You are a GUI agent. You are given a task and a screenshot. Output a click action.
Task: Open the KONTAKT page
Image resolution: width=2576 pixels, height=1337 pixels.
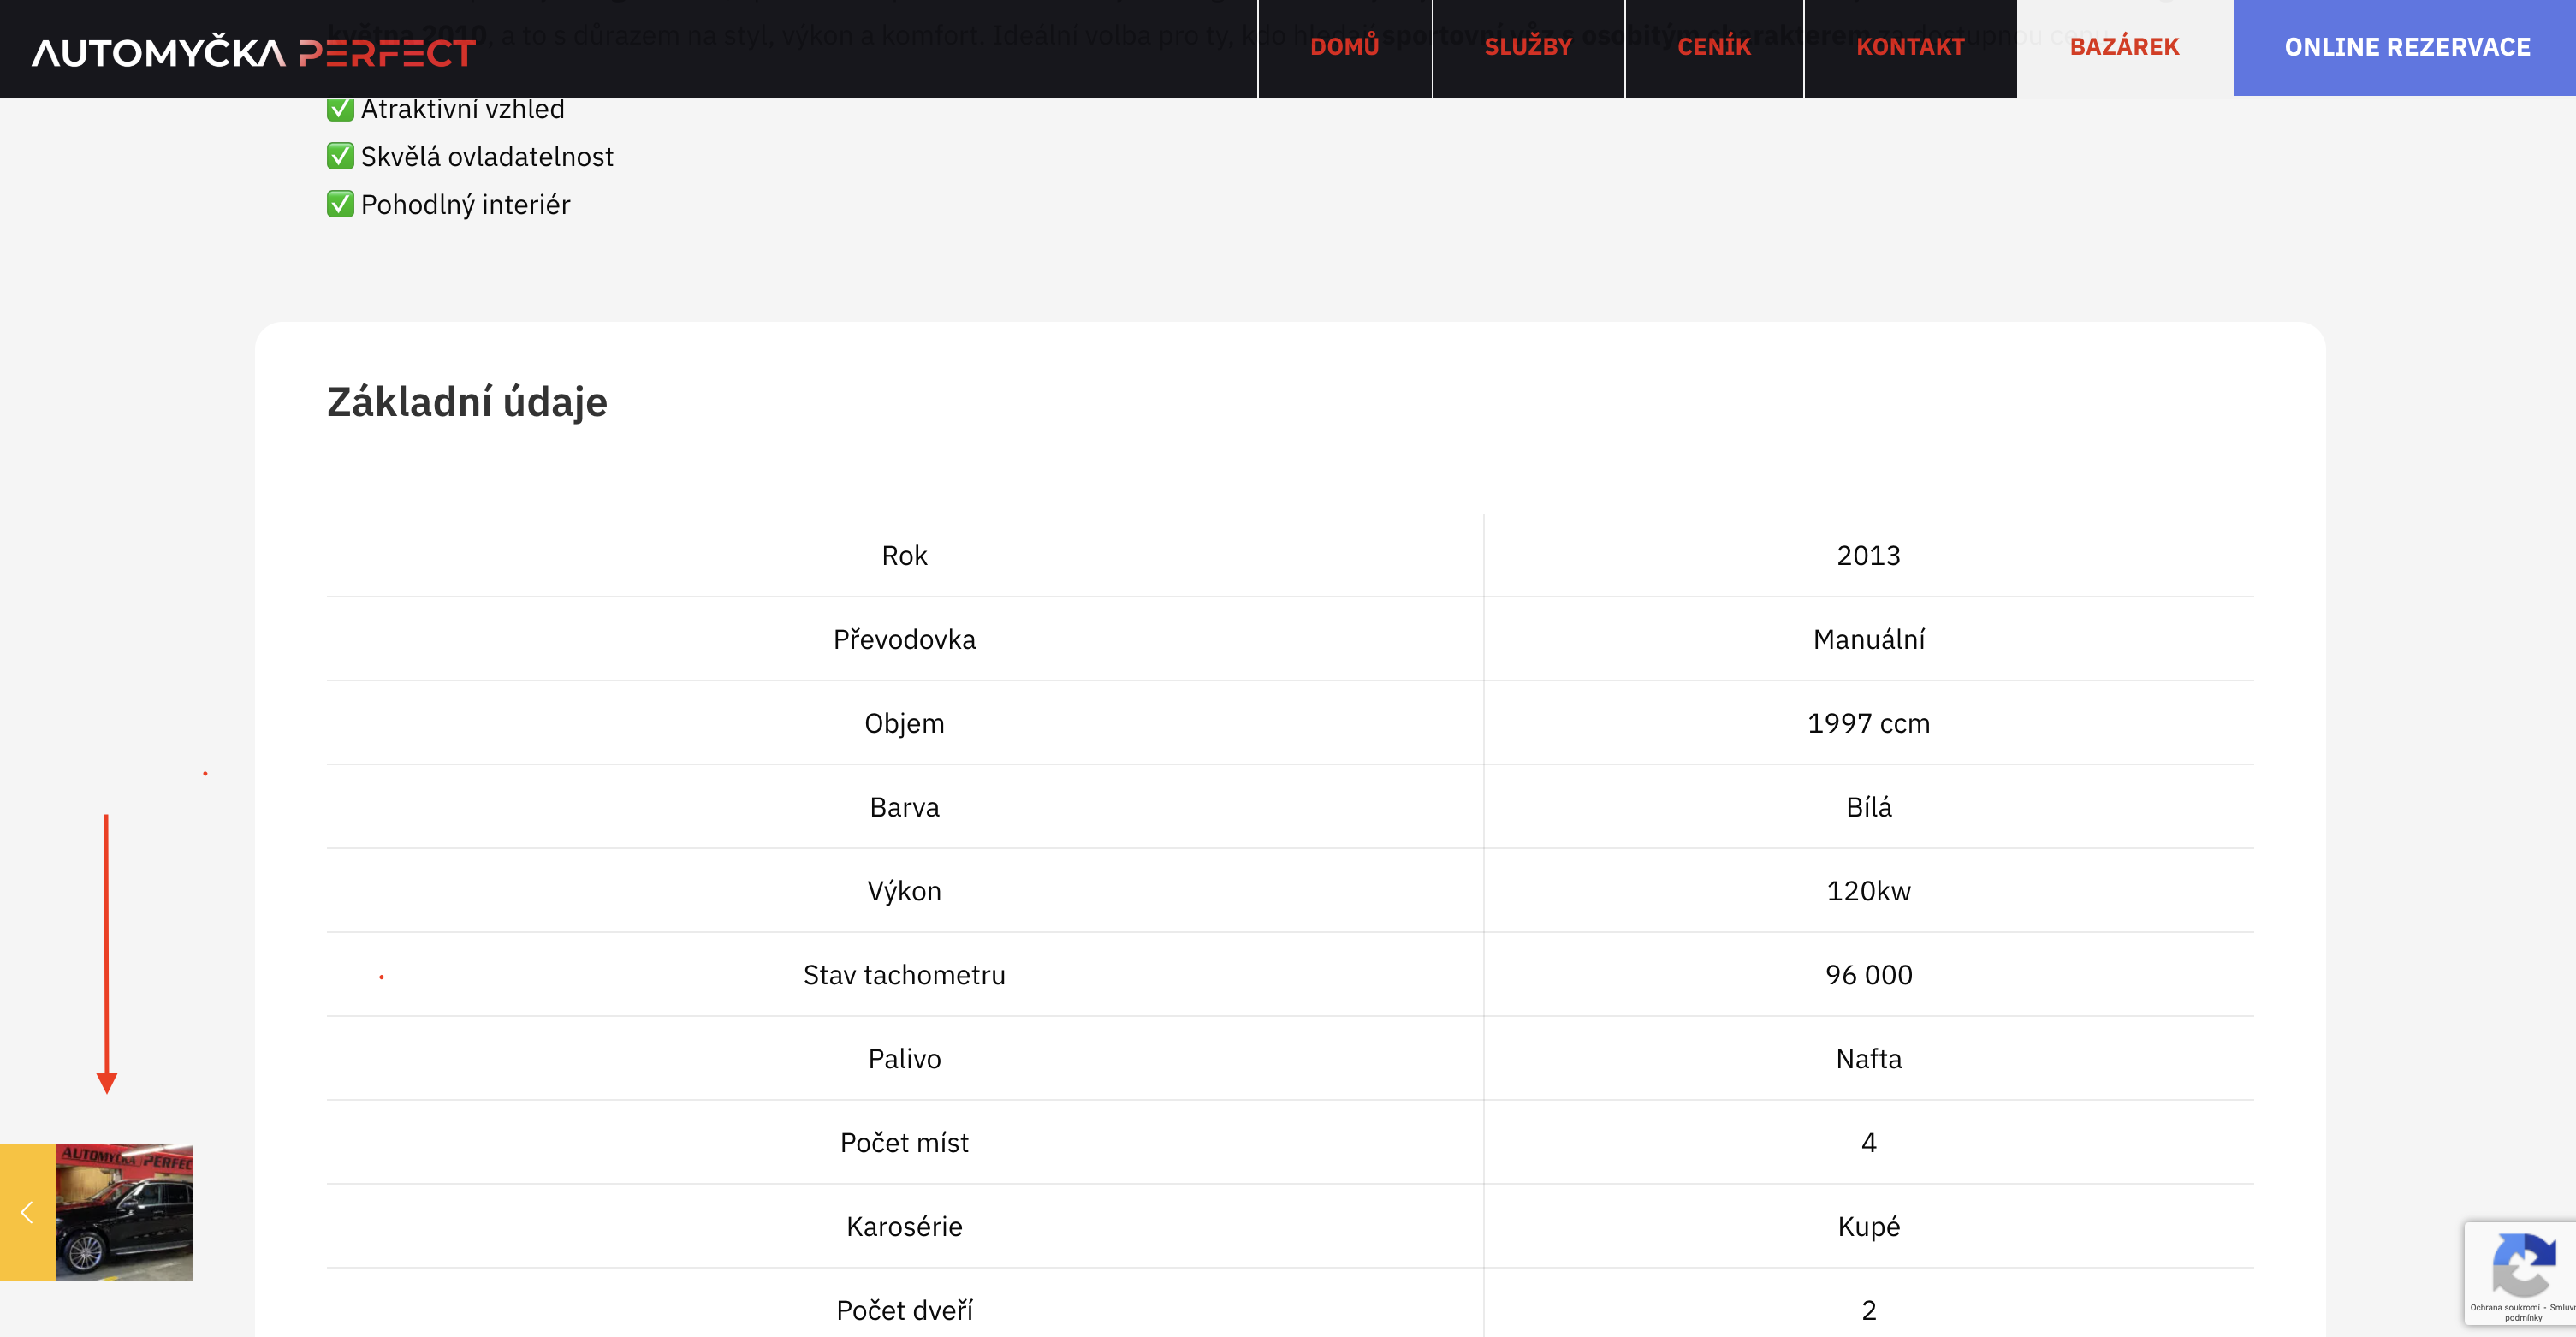point(1909,47)
